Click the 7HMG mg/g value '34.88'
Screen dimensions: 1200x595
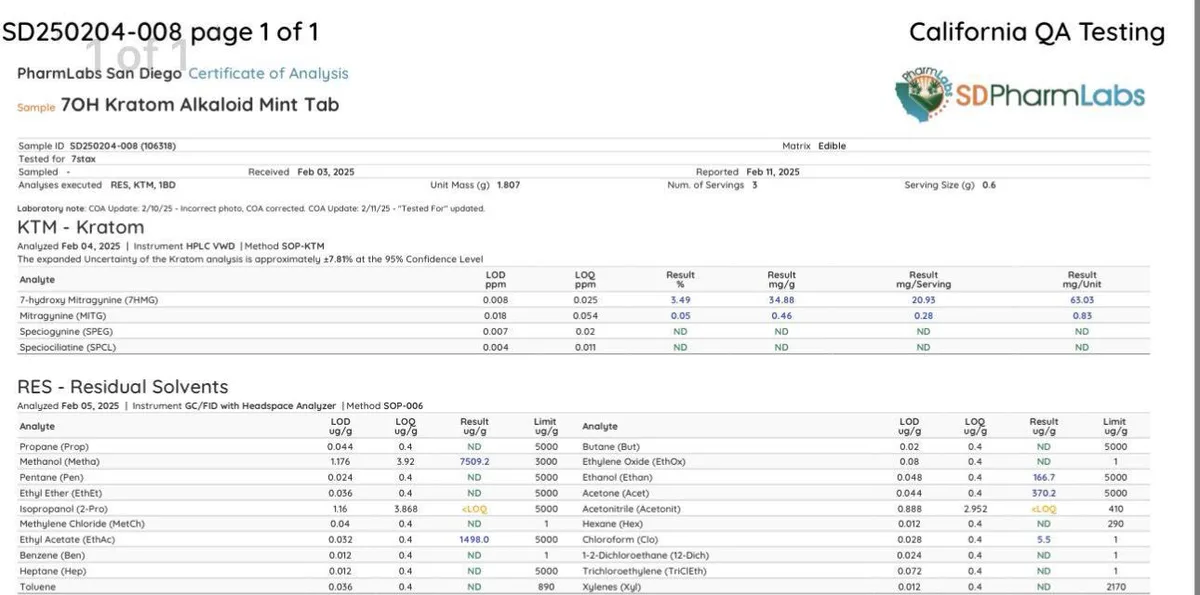(781, 300)
